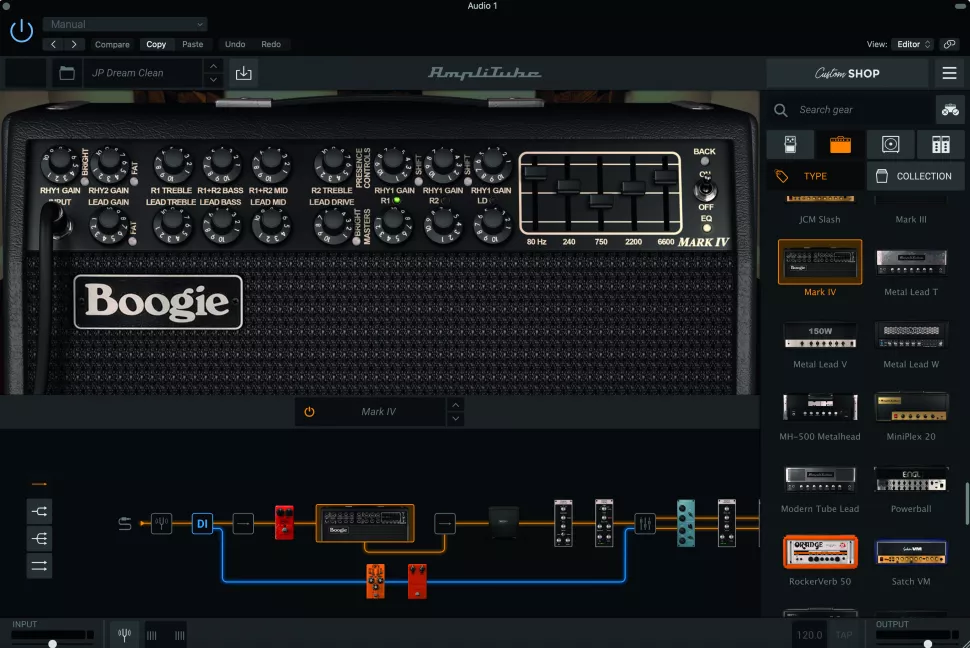This screenshot has height=648, width=970.
Task: Open the preset browser folder icon
Action: click(x=67, y=73)
